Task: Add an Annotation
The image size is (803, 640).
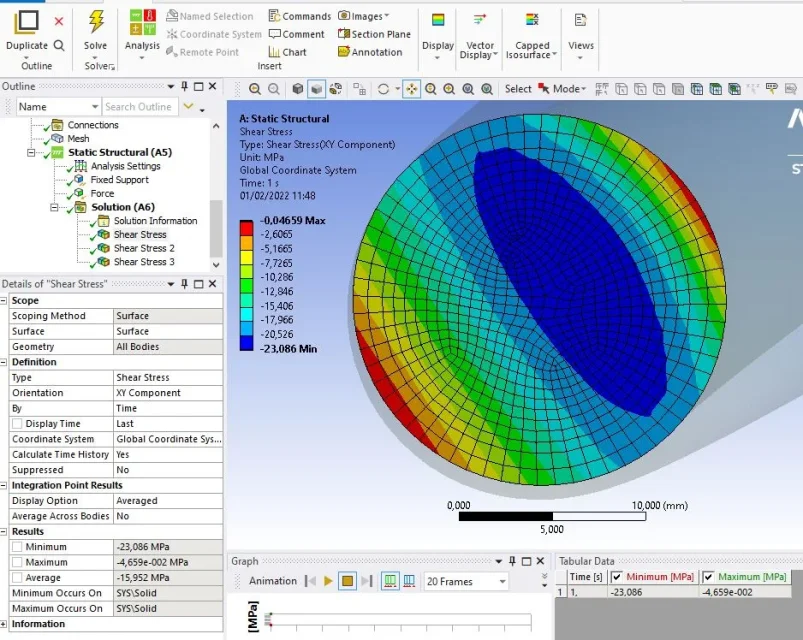Action: click(370, 52)
